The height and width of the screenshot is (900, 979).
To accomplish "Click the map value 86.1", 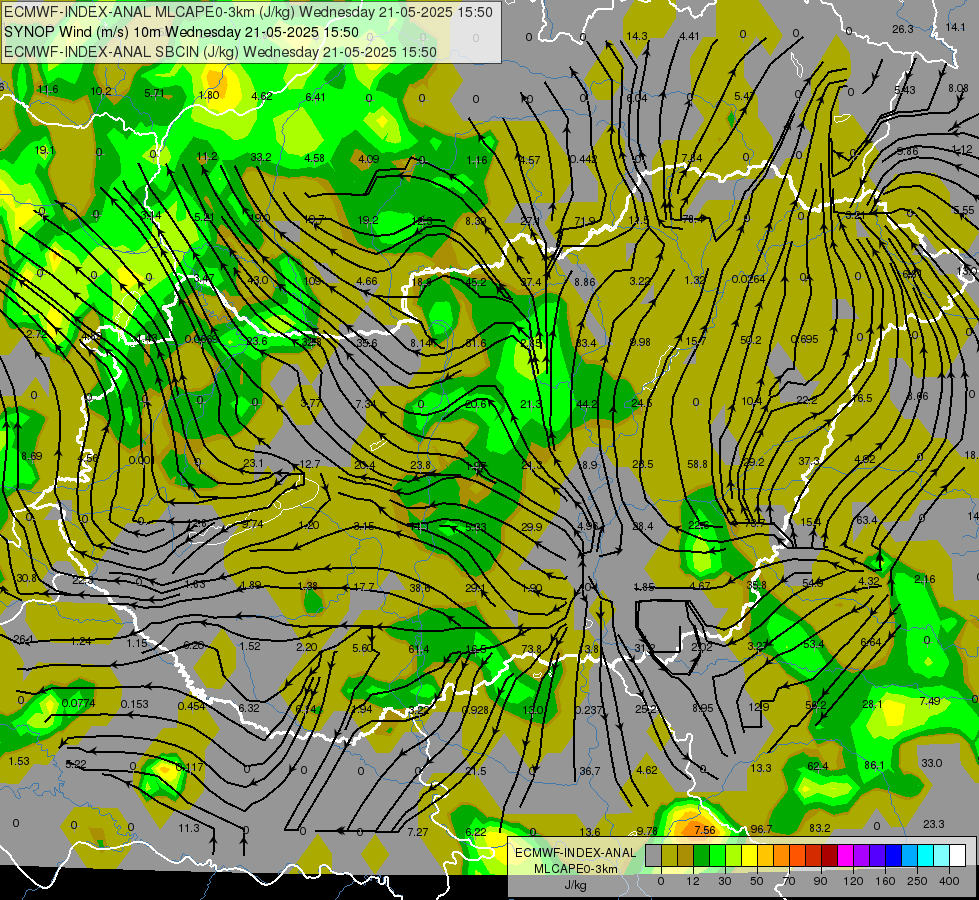I will click(x=874, y=765).
